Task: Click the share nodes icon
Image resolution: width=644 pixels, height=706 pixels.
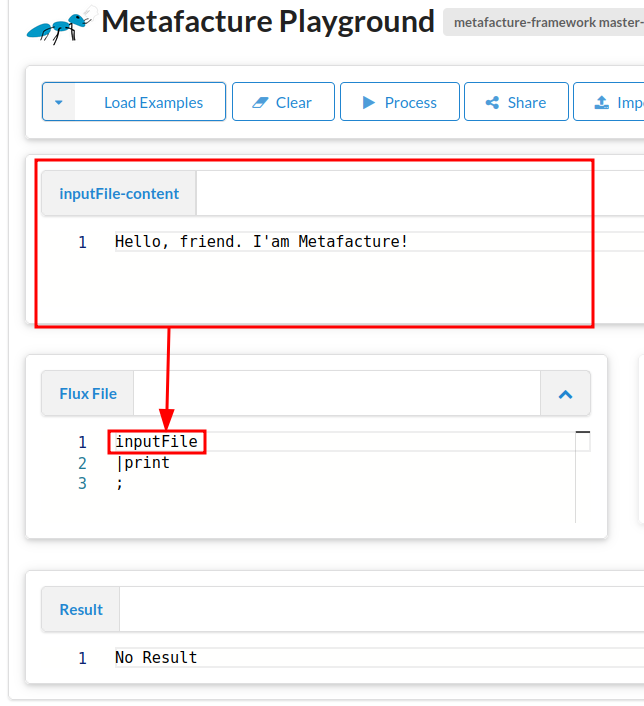Action: [x=492, y=103]
